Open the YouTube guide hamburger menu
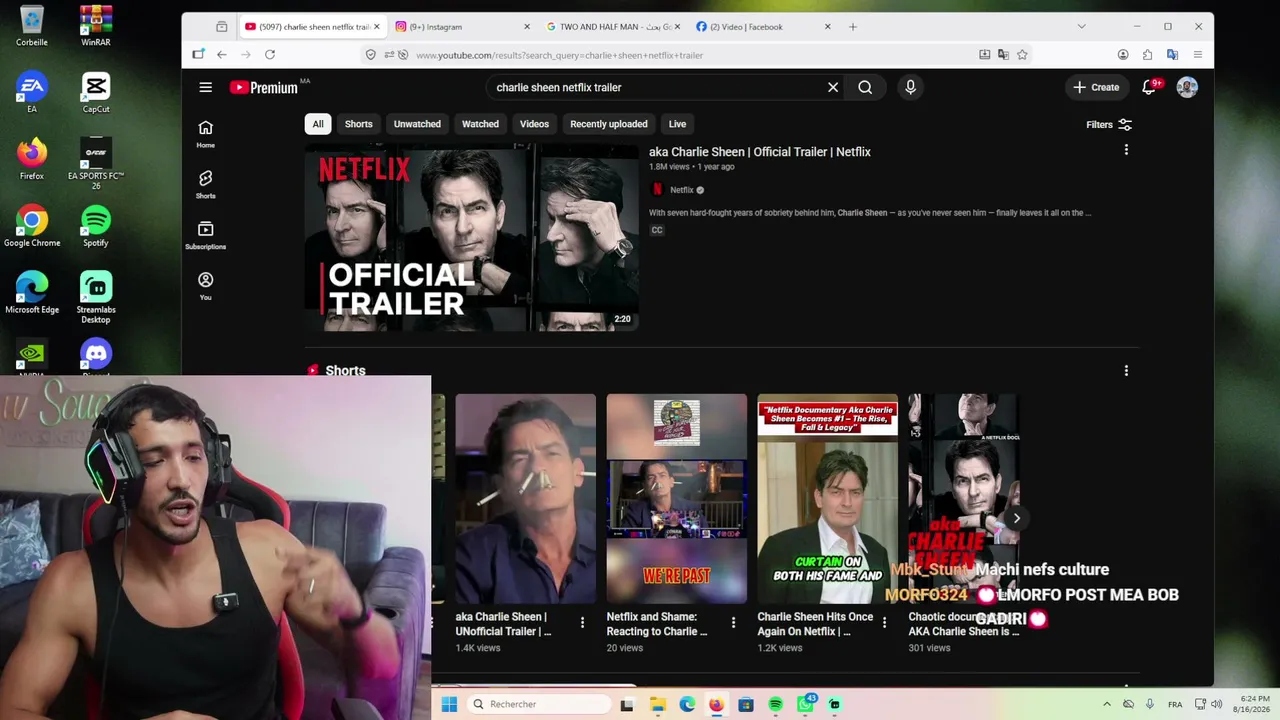1280x720 pixels. pos(205,87)
